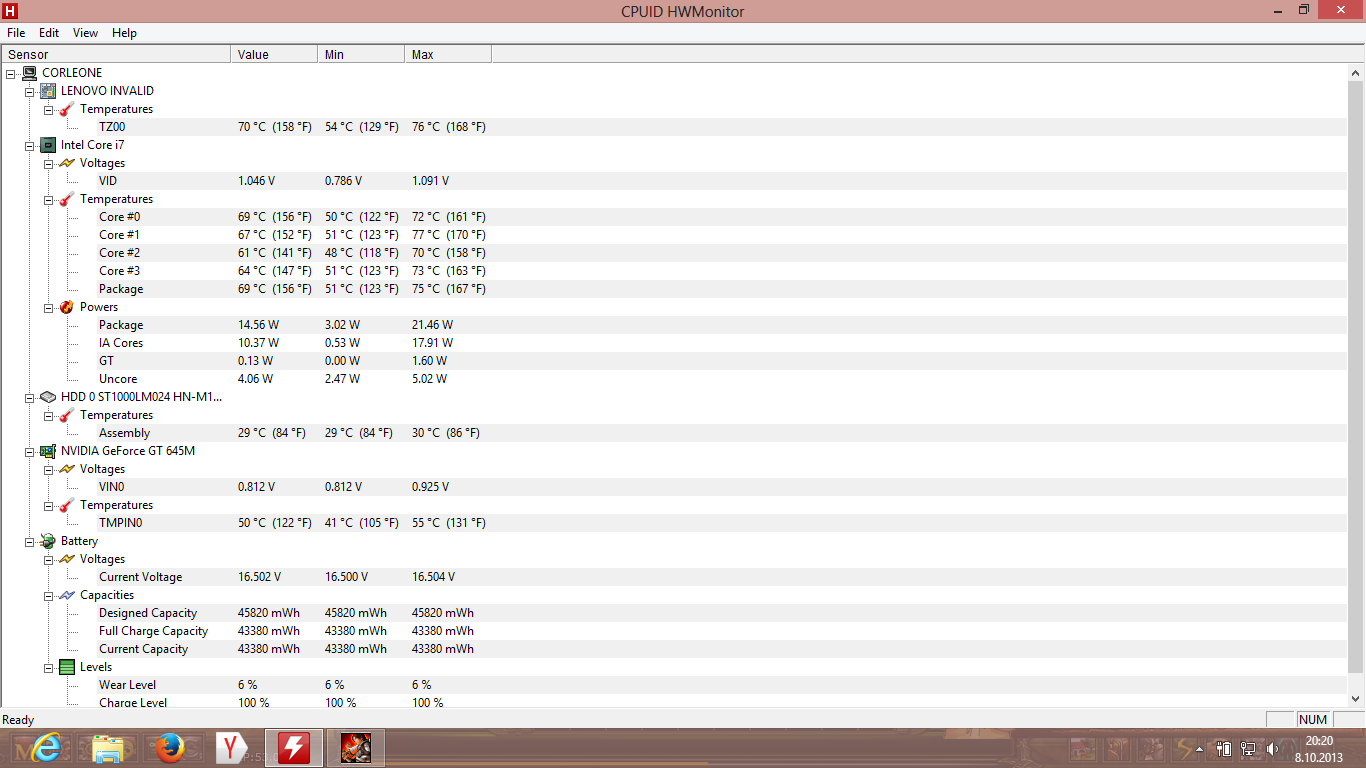This screenshot has width=1366, height=768.
Task: Open the View menu
Action: (x=85, y=33)
